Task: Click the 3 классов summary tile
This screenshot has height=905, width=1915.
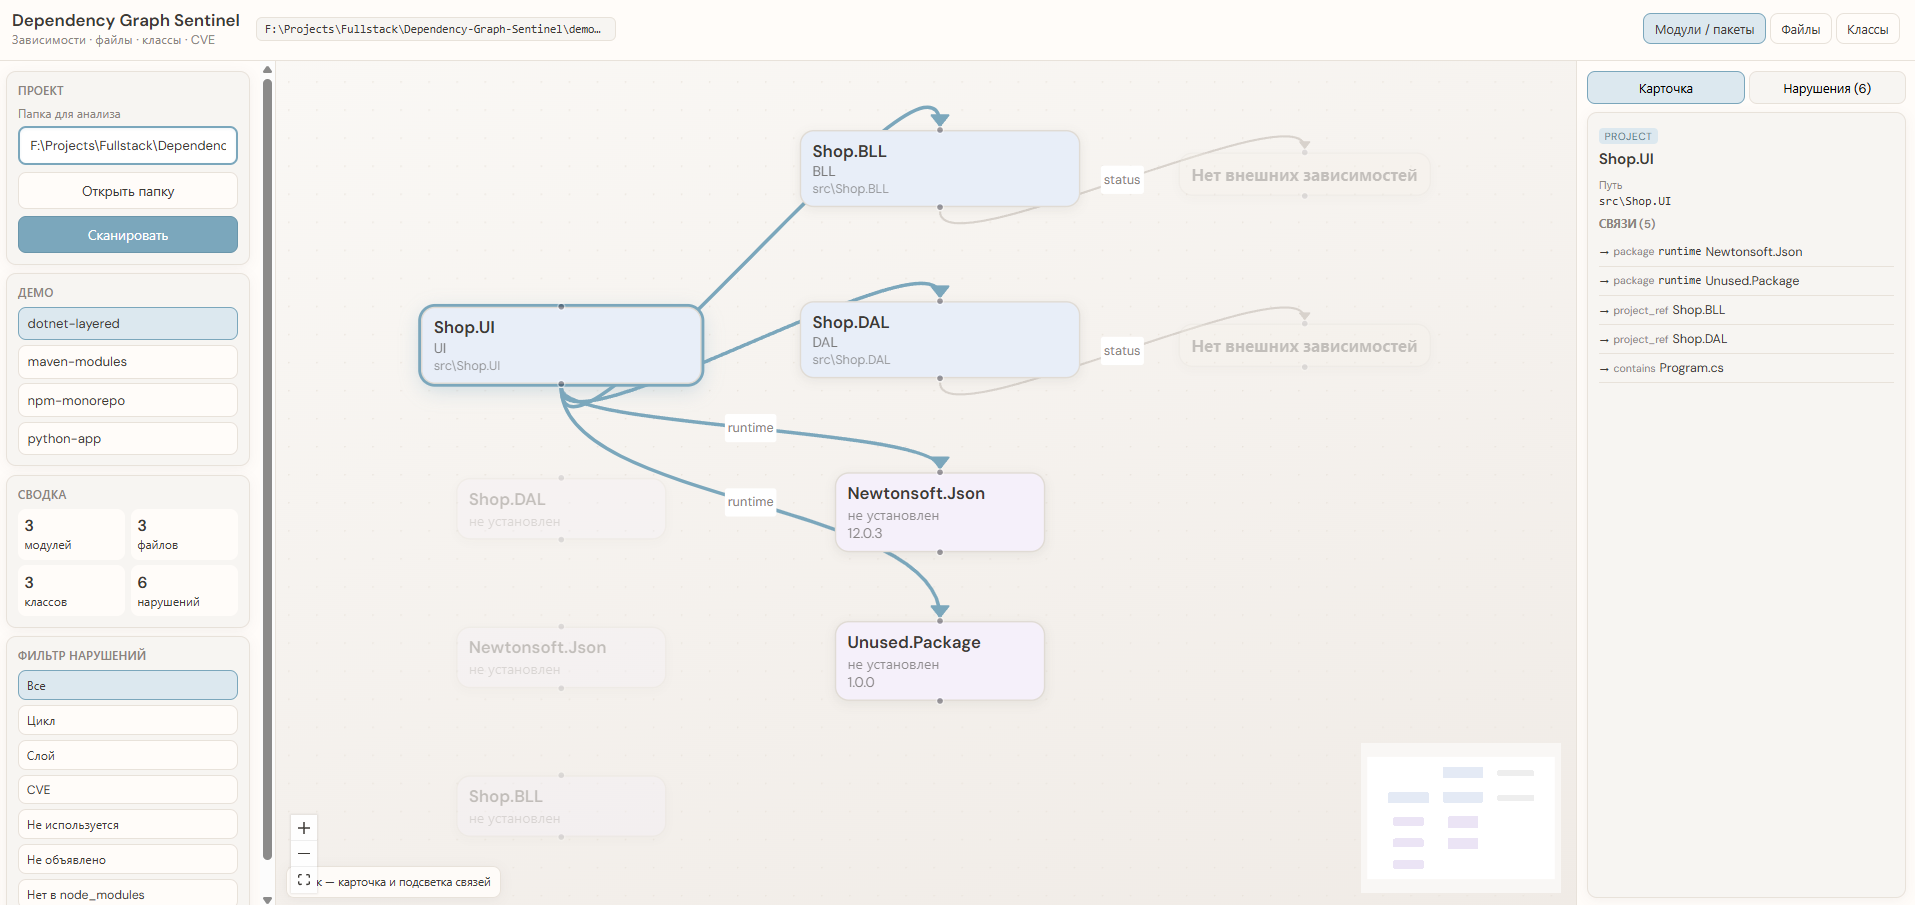Action: (x=71, y=591)
